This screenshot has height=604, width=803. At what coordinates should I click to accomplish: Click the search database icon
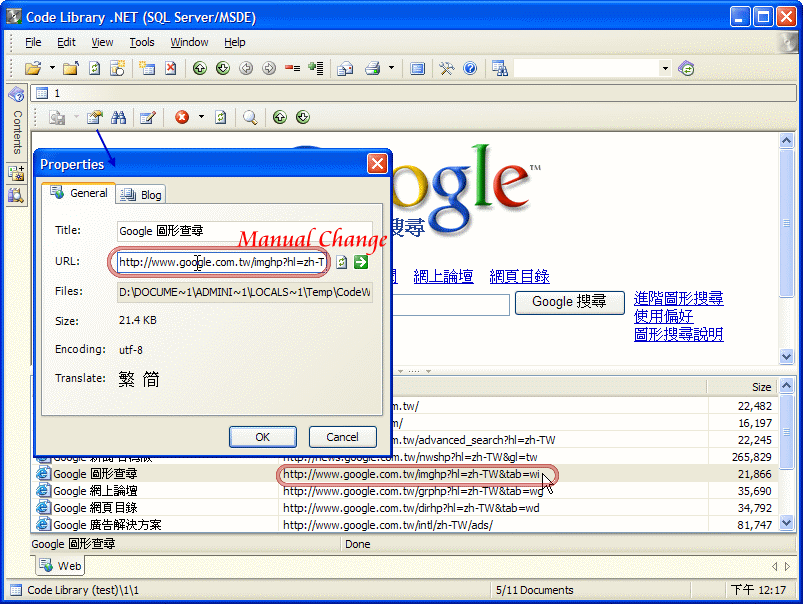[499, 68]
